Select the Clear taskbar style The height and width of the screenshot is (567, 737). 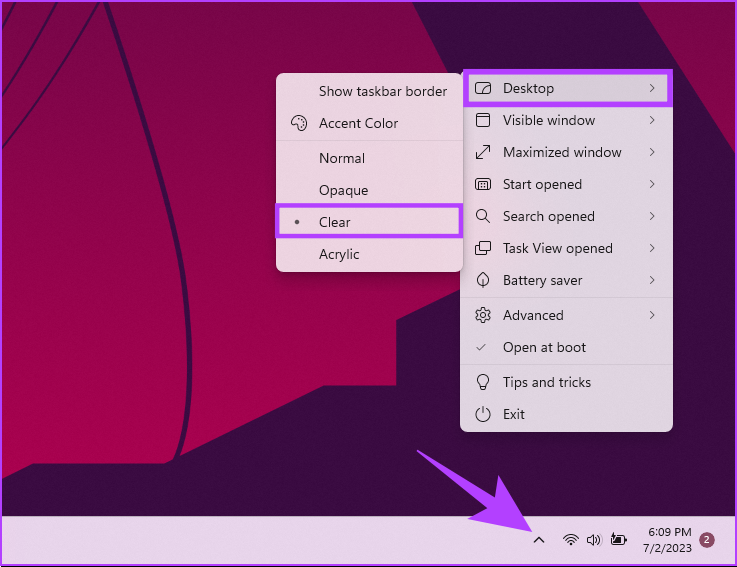point(369,222)
